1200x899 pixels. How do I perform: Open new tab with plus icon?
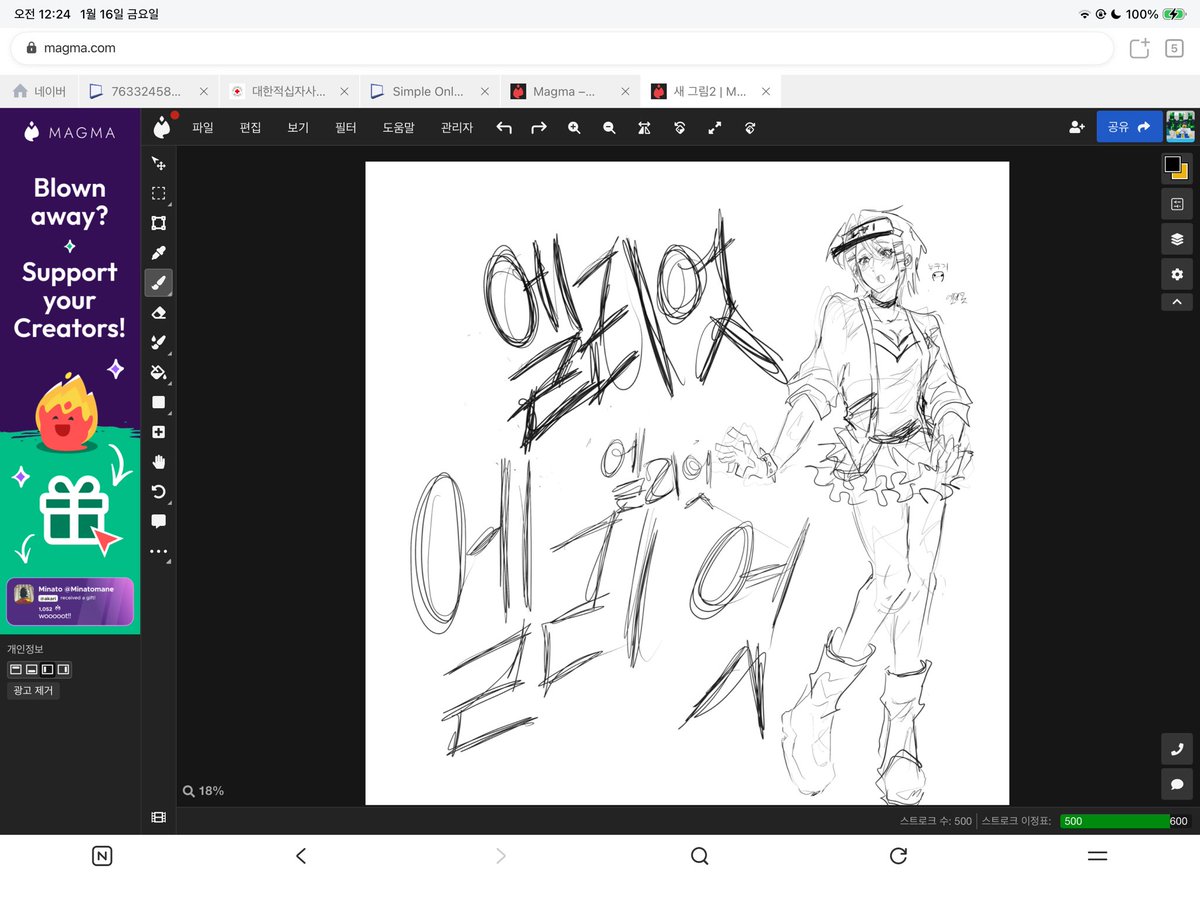1139,48
